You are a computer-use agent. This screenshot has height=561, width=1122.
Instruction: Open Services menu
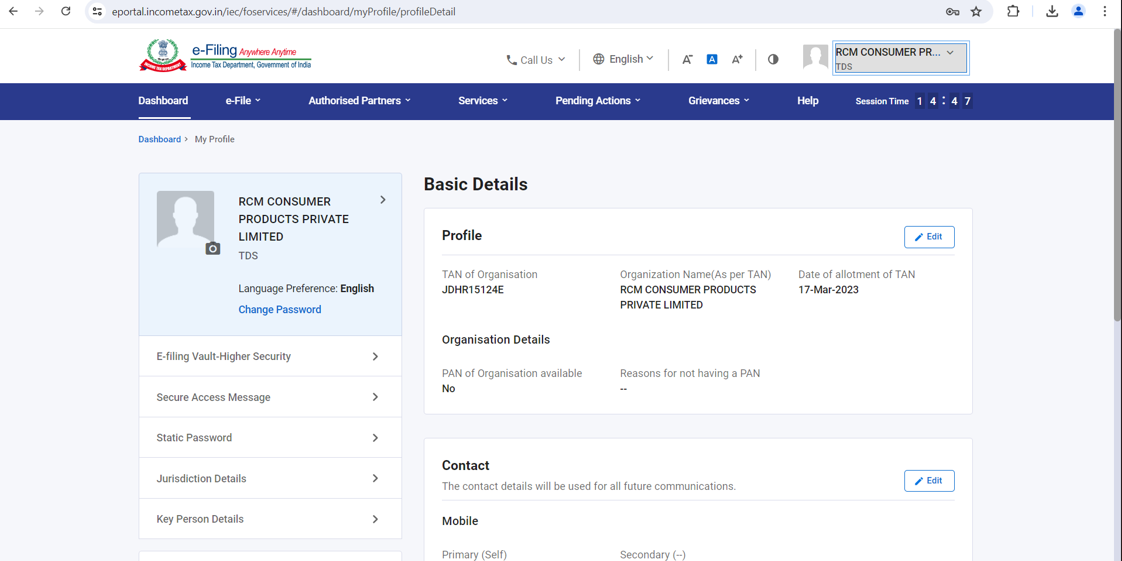(483, 101)
